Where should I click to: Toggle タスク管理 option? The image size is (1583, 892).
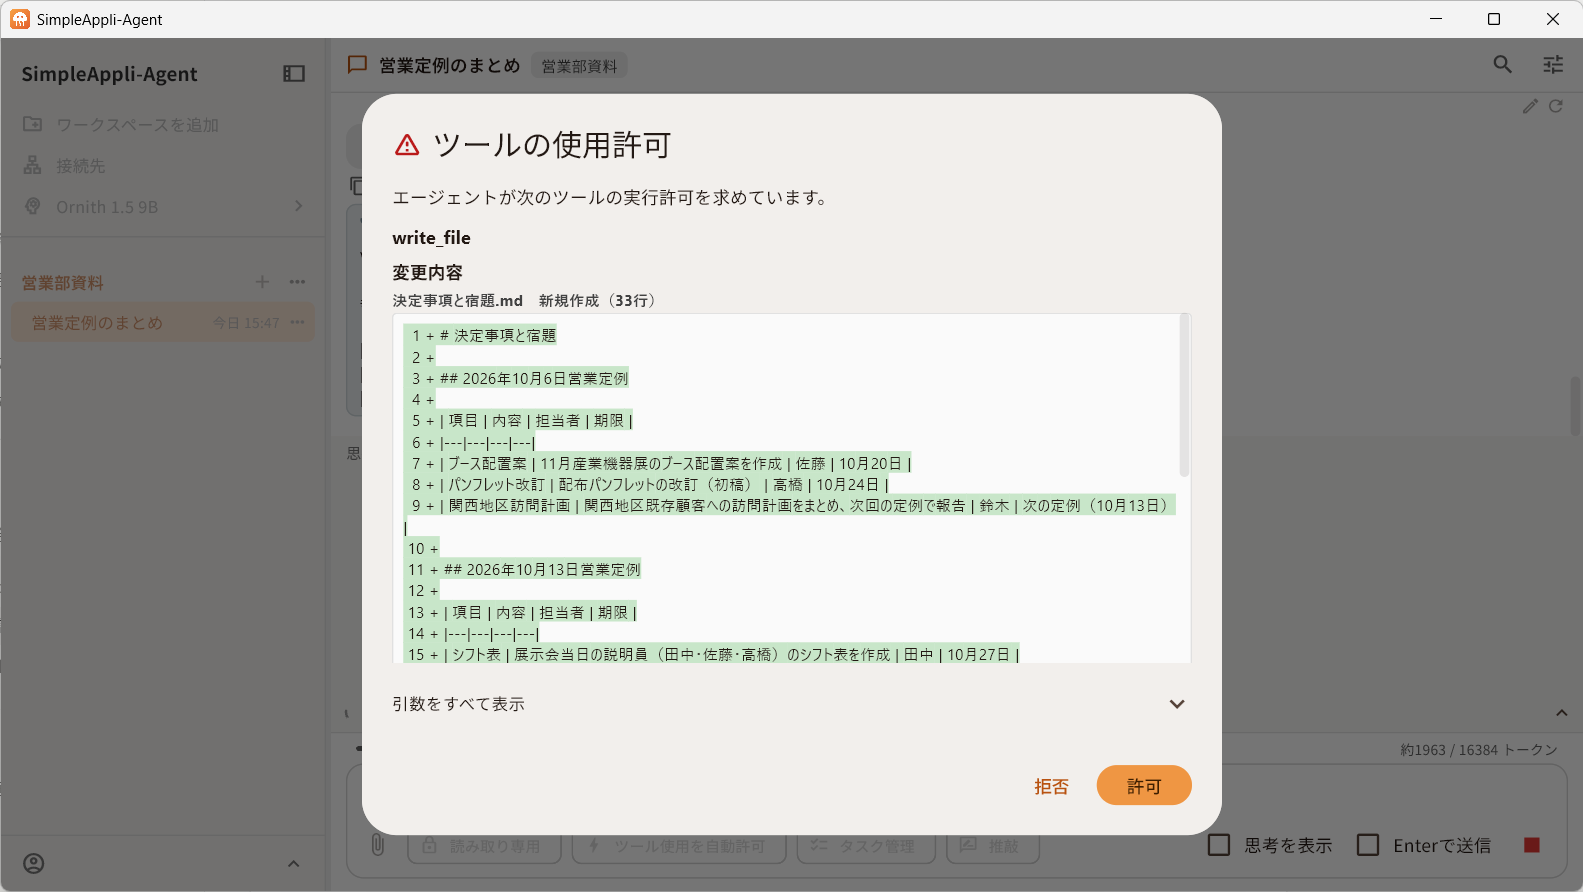point(866,846)
